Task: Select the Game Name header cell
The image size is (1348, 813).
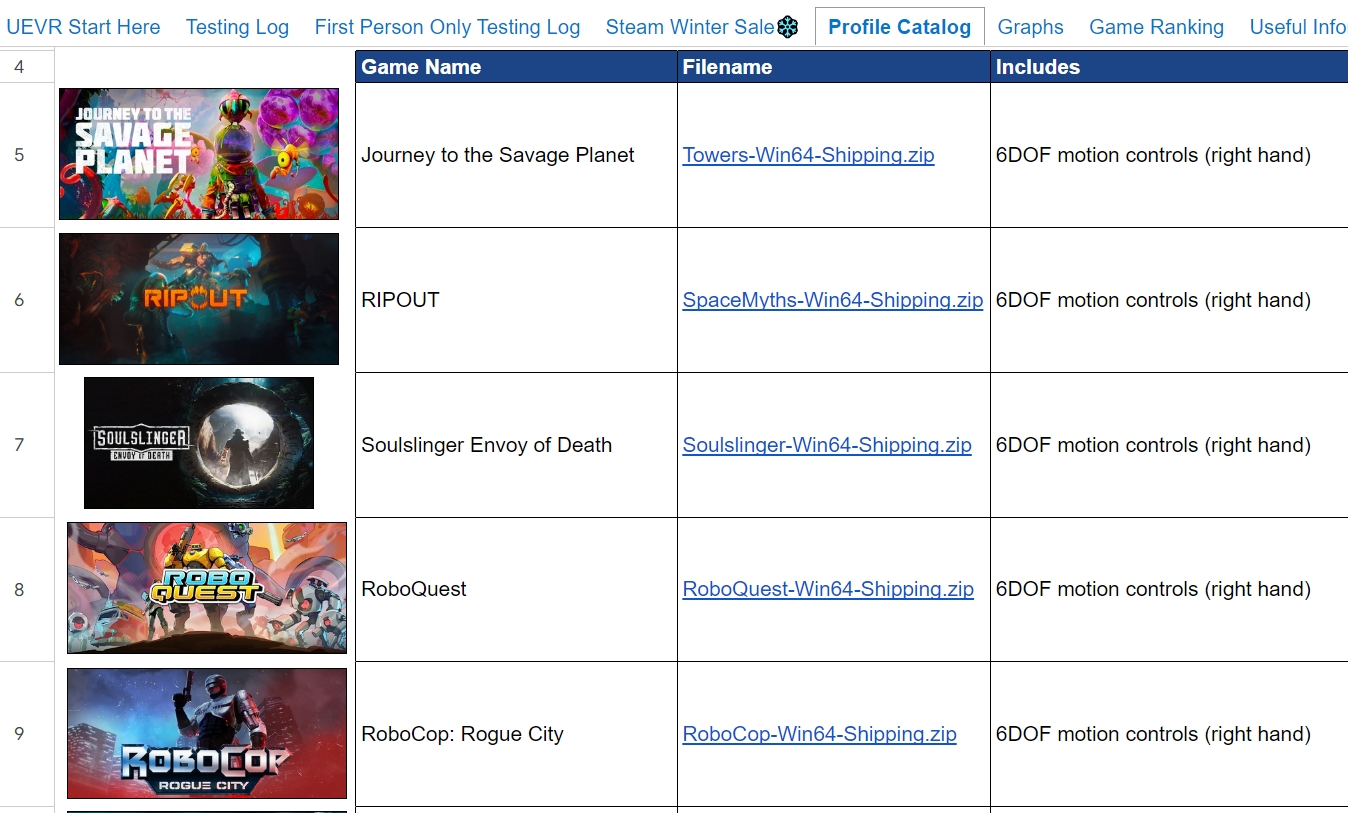Action: pos(516,67)
